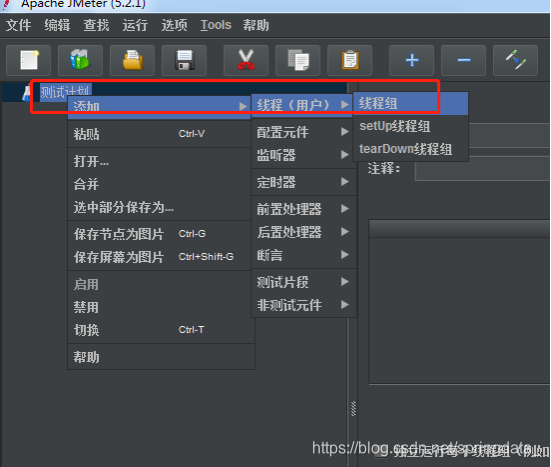Click the test plan flask icon
This screenshot has width=551, height=467.
pos(27,93)
